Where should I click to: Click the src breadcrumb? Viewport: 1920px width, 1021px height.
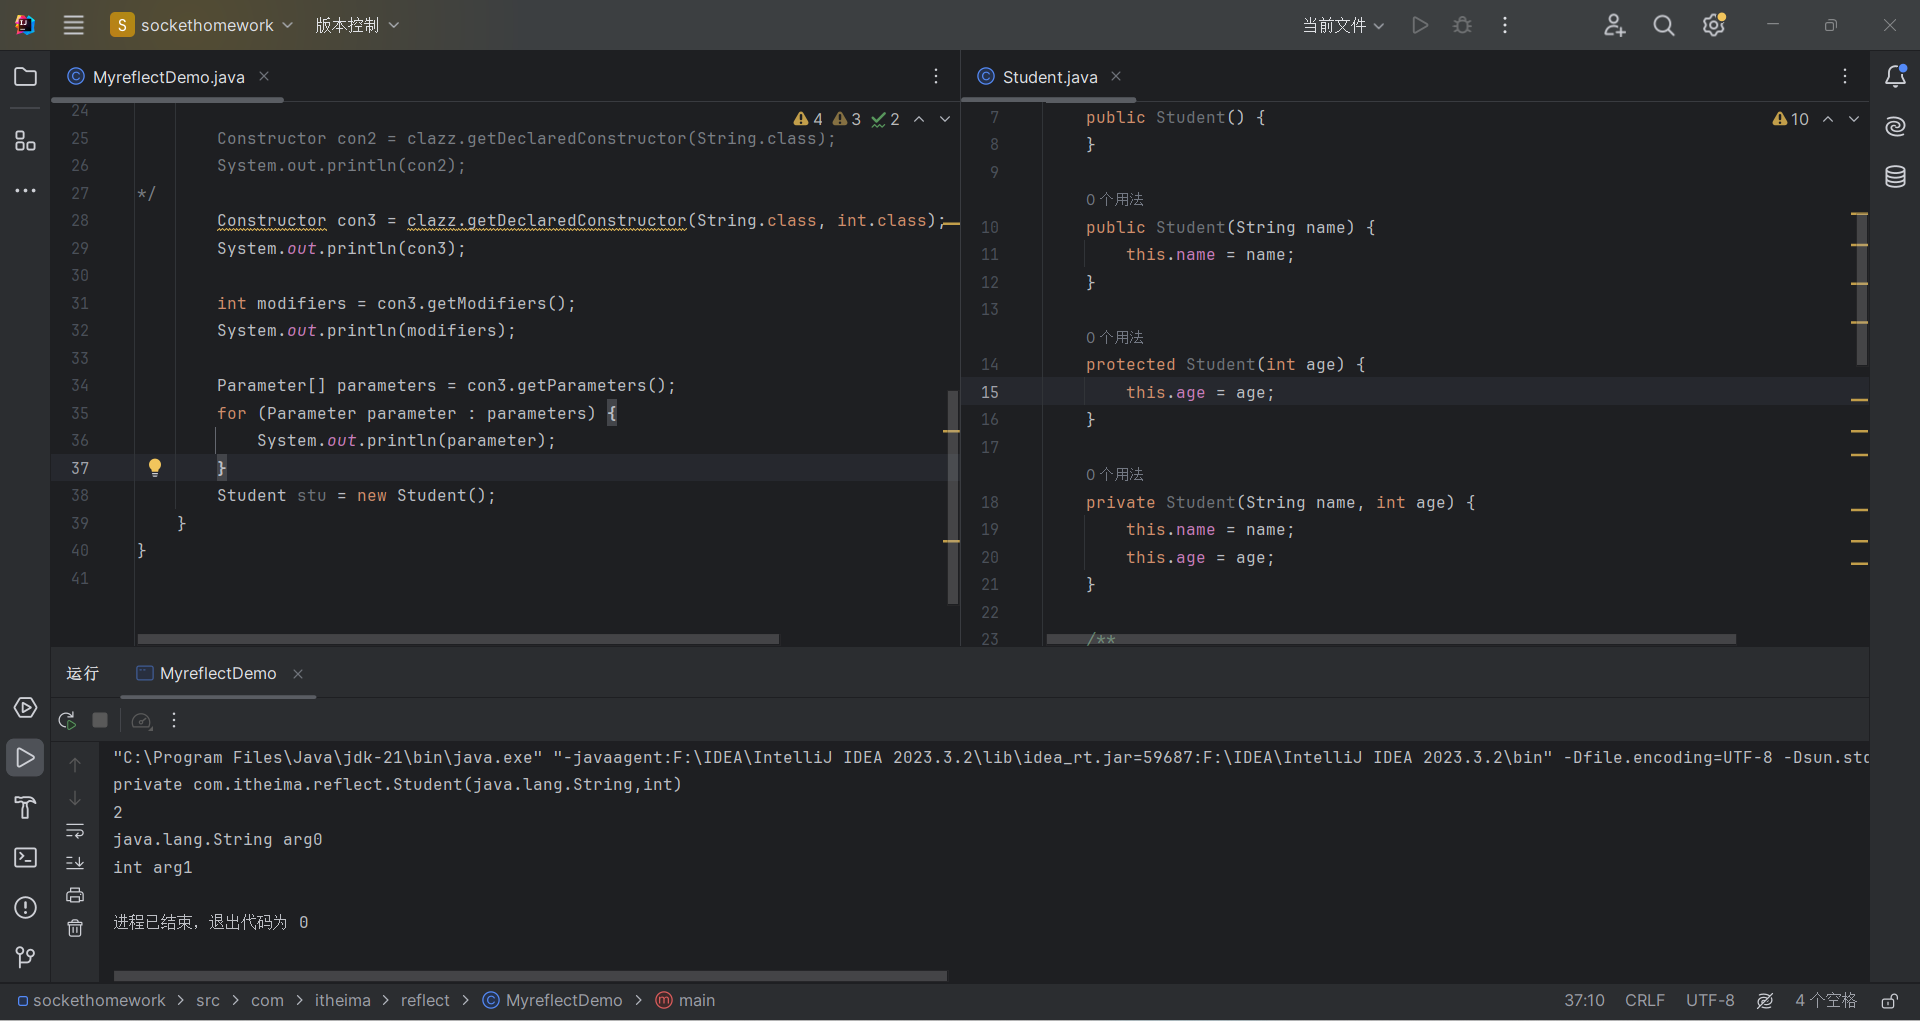pyautogui.click(x=208, y=1001)
